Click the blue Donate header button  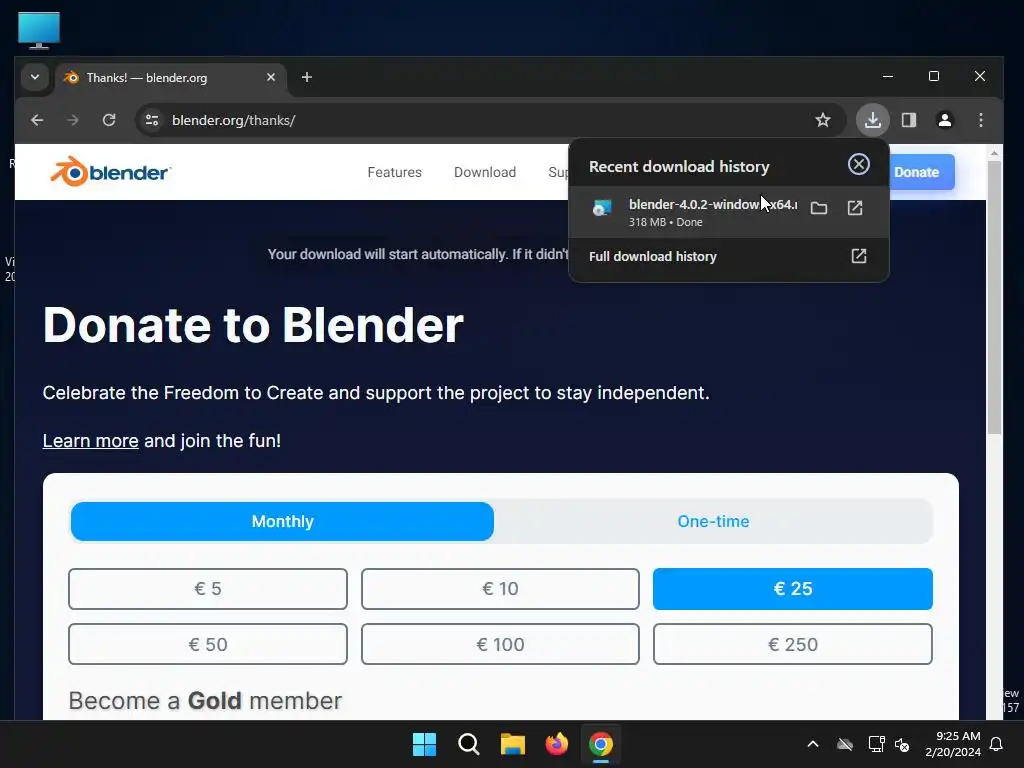[921, 172]
